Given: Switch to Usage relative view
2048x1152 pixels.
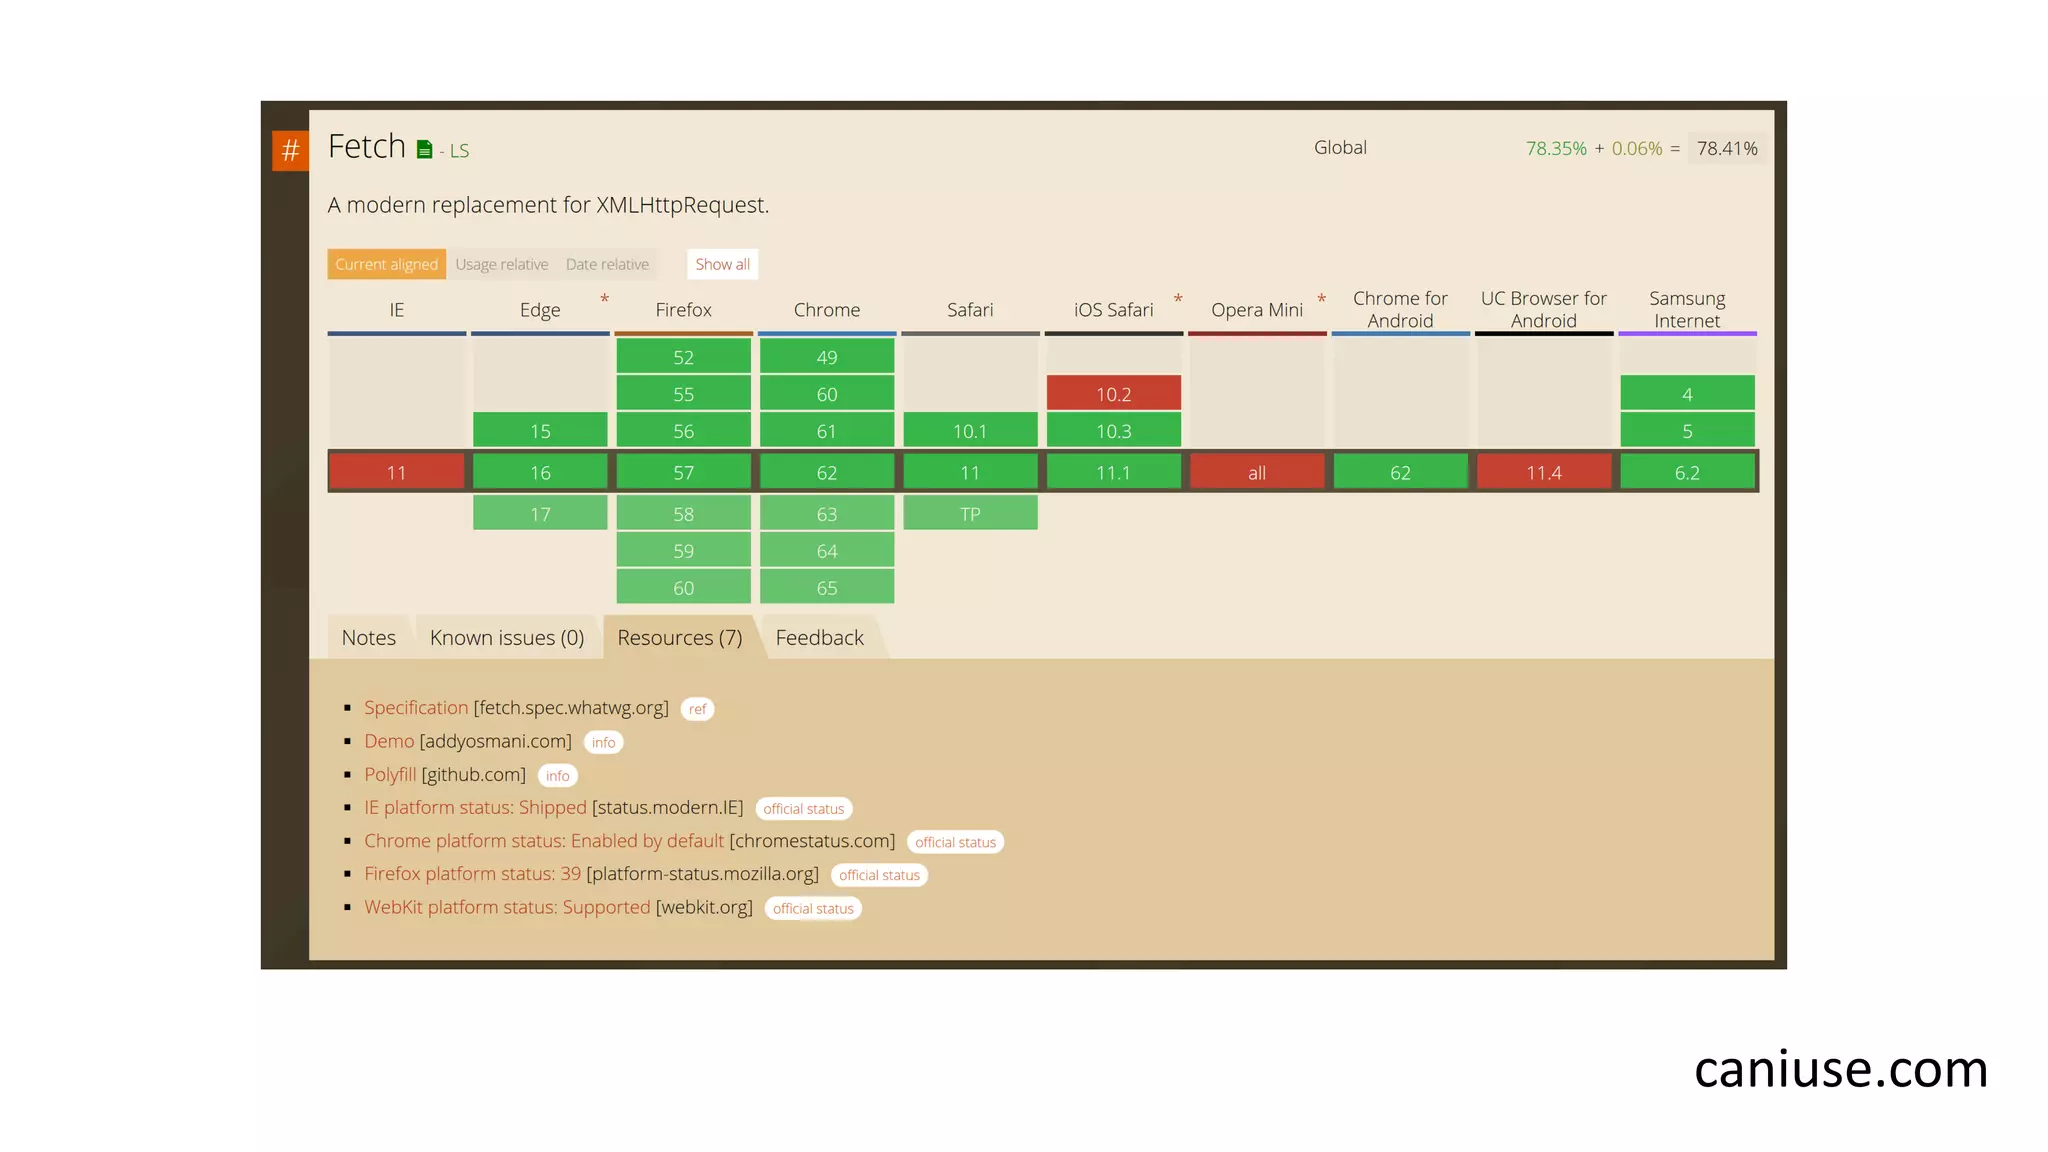Looking at the screenshot, I should [x=501, y=264].
